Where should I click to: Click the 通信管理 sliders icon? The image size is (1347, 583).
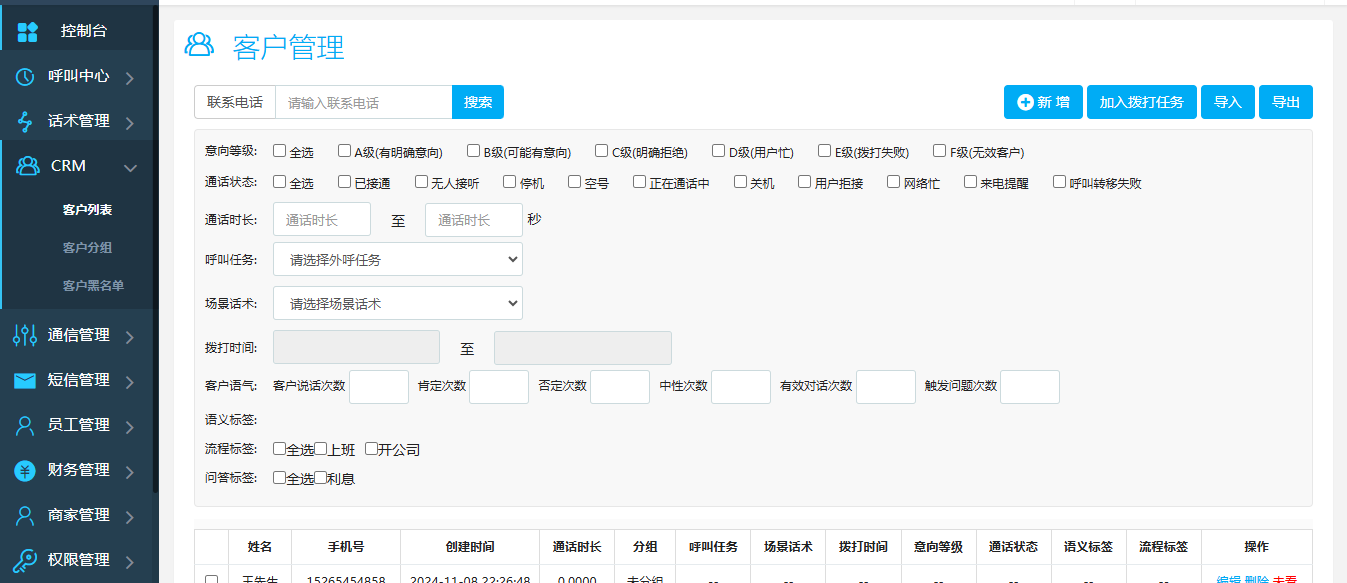[x=24, y=335]
